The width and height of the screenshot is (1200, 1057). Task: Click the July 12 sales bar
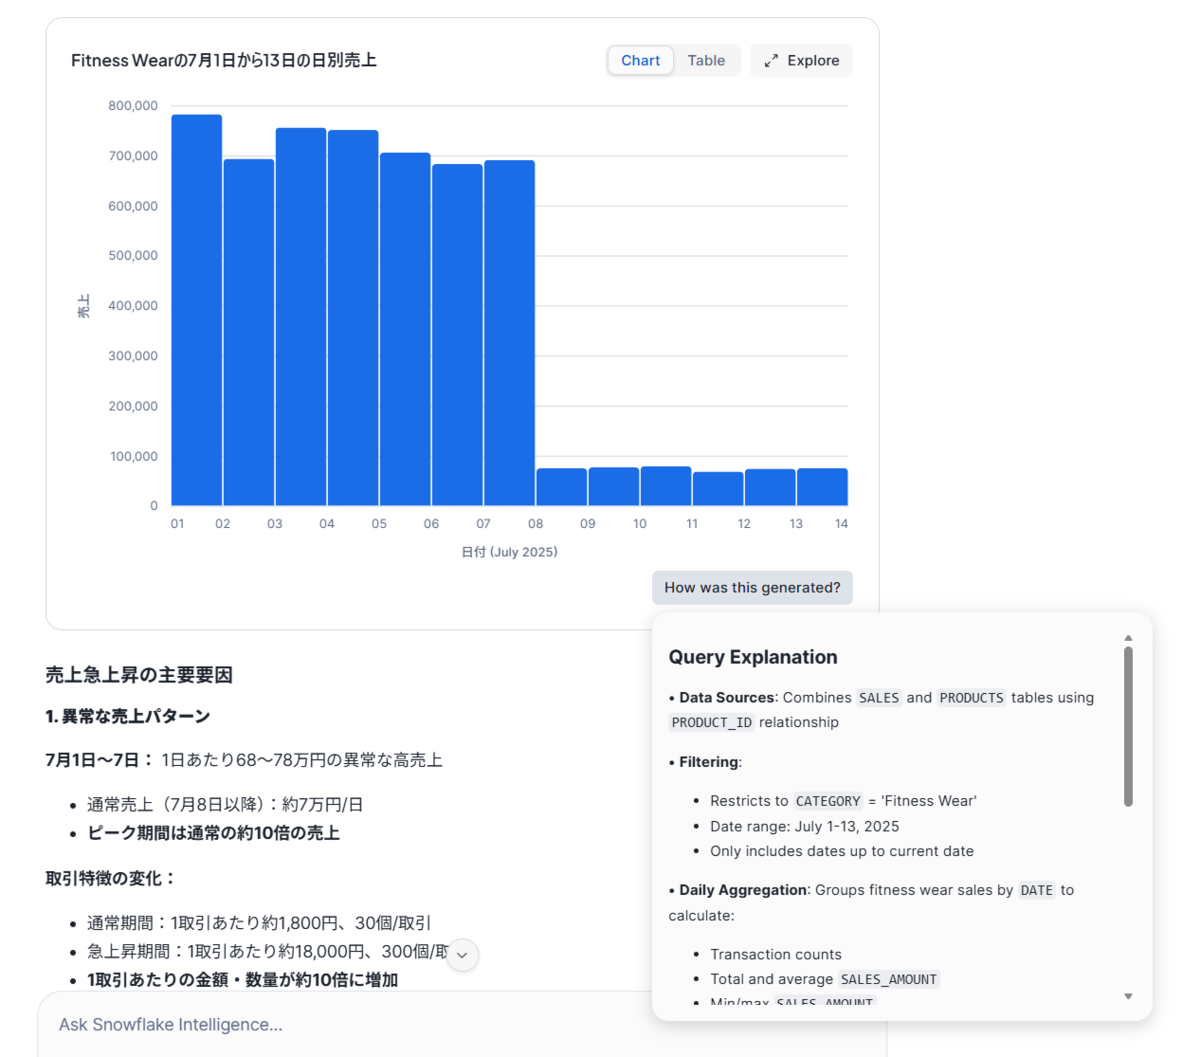point(770,487)
